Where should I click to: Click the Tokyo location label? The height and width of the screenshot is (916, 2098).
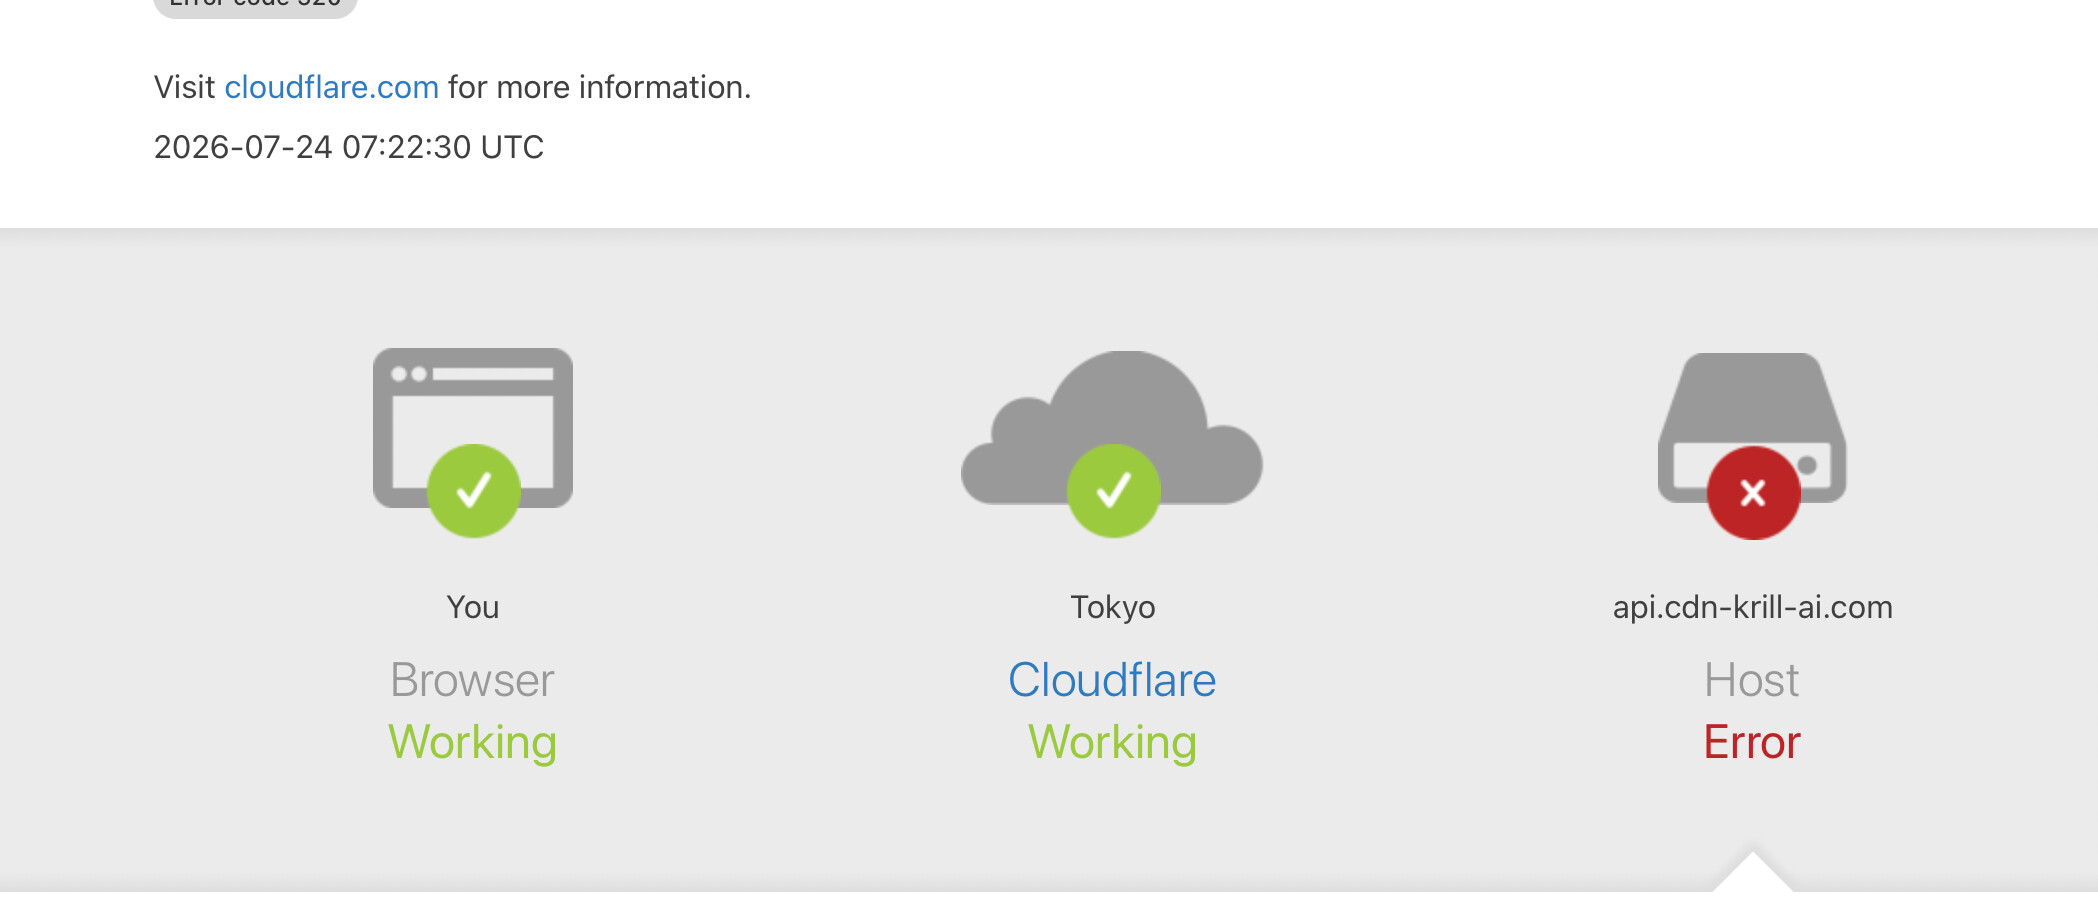click(1112, 607)
